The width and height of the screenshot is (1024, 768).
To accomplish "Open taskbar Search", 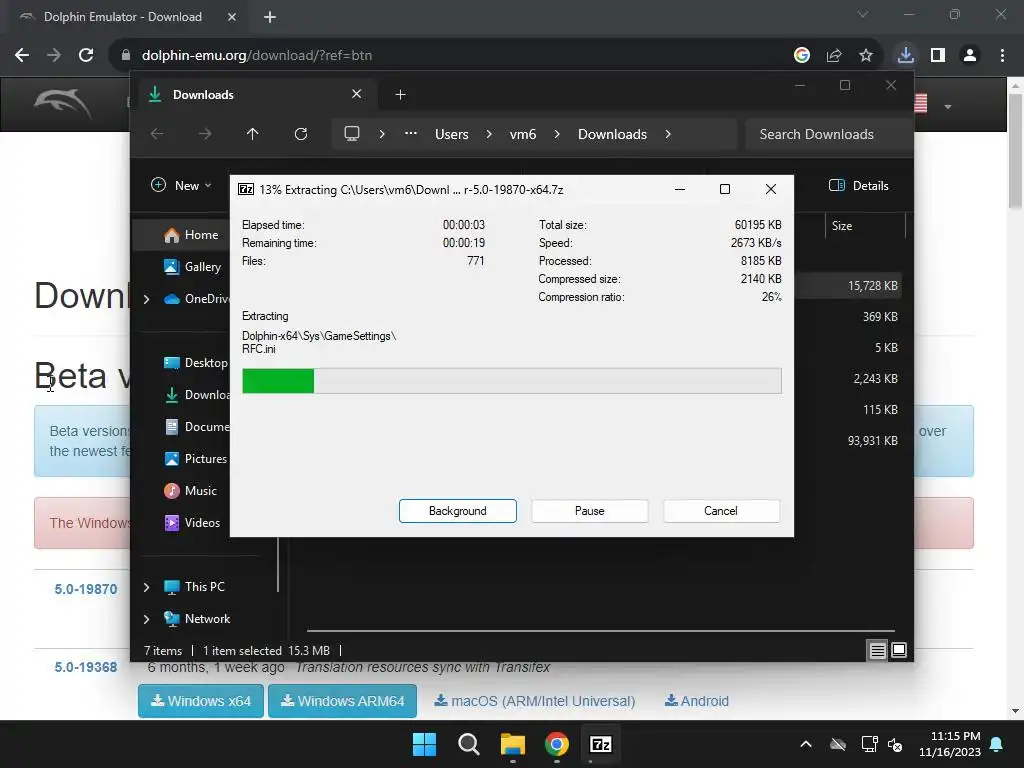I will pos(468,744).
